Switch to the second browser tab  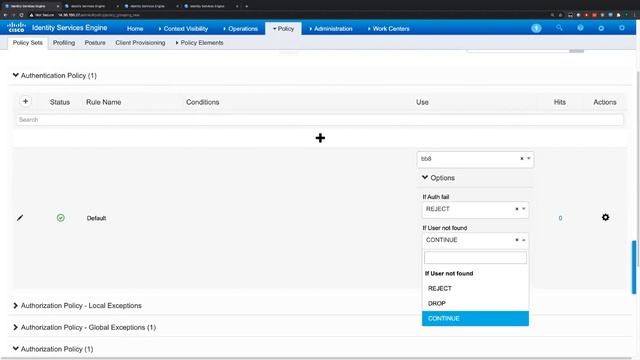point(90,6)
